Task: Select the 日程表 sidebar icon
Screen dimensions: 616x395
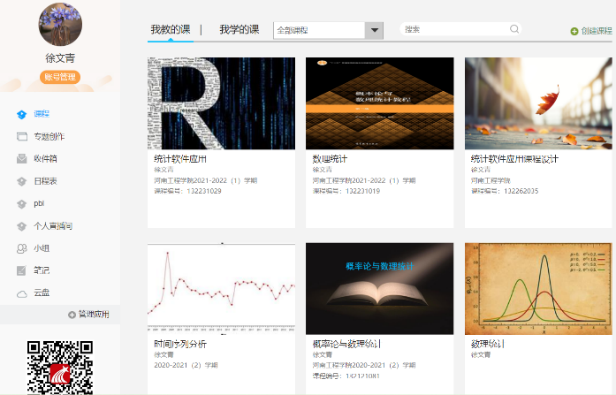Action: [x=22, y=181]
